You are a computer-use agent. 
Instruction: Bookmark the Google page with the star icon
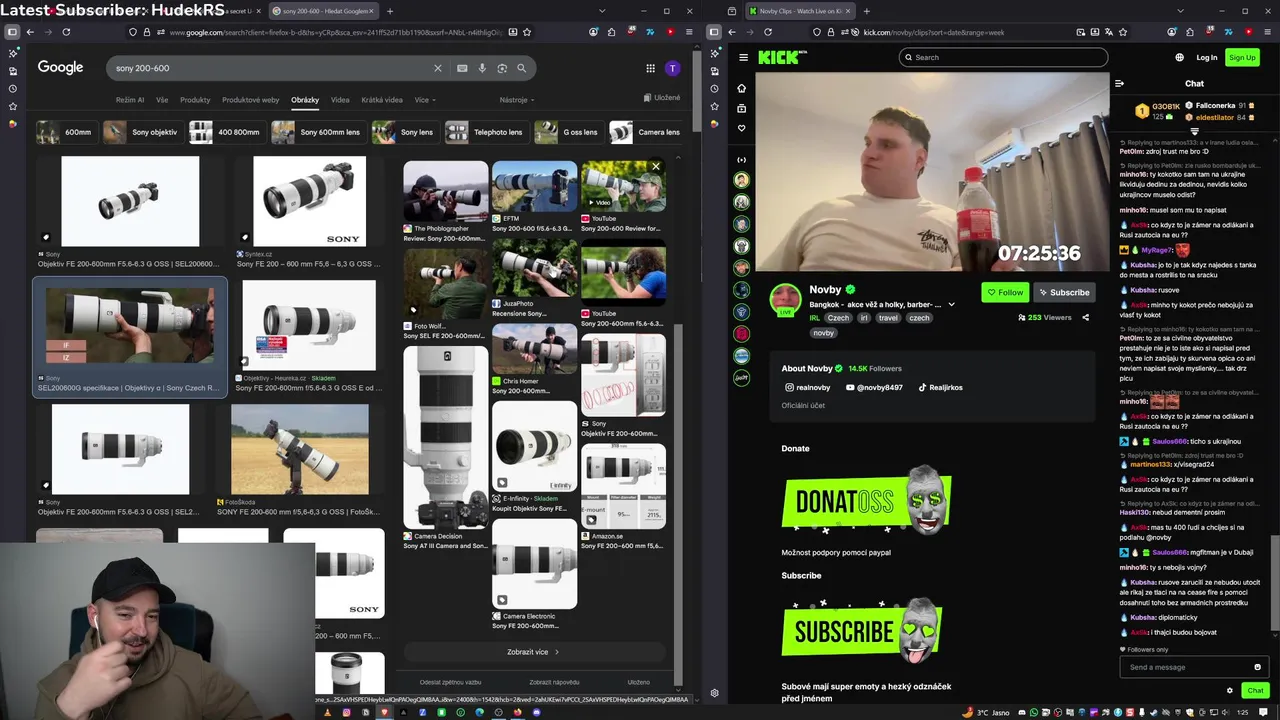[527, 32]
